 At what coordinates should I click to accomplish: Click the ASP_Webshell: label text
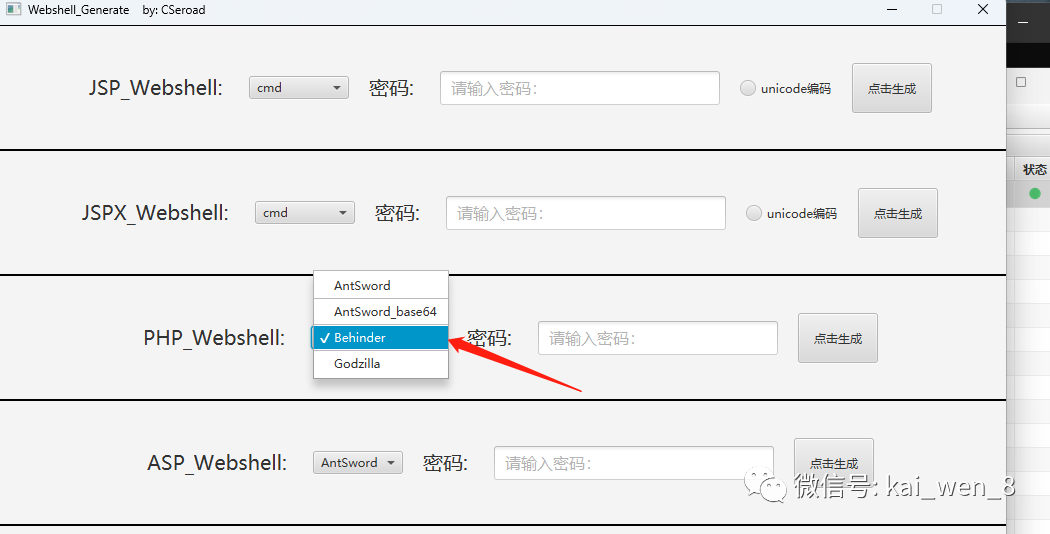(217, 463)
